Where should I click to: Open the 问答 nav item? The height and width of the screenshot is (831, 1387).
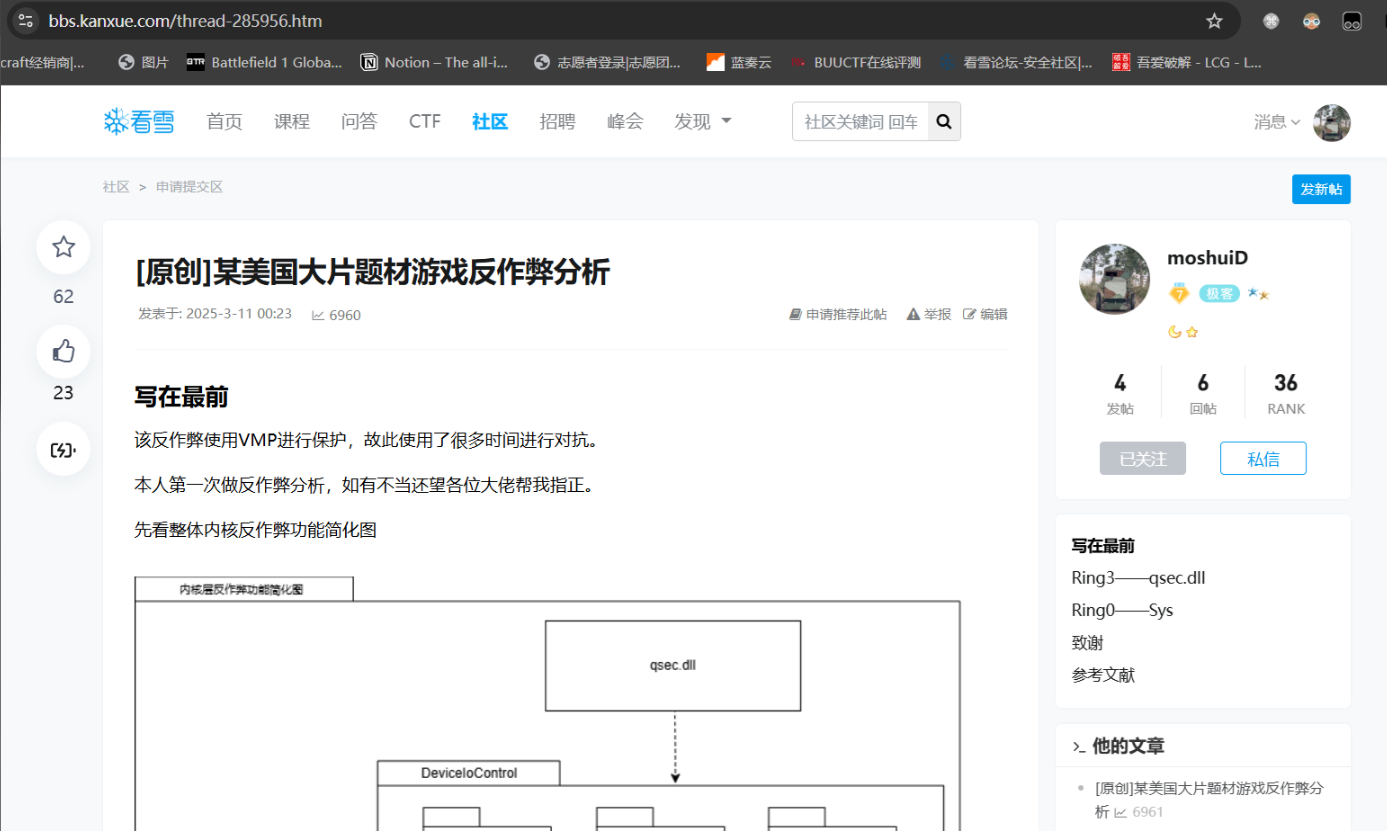click(x=359, y=121)
